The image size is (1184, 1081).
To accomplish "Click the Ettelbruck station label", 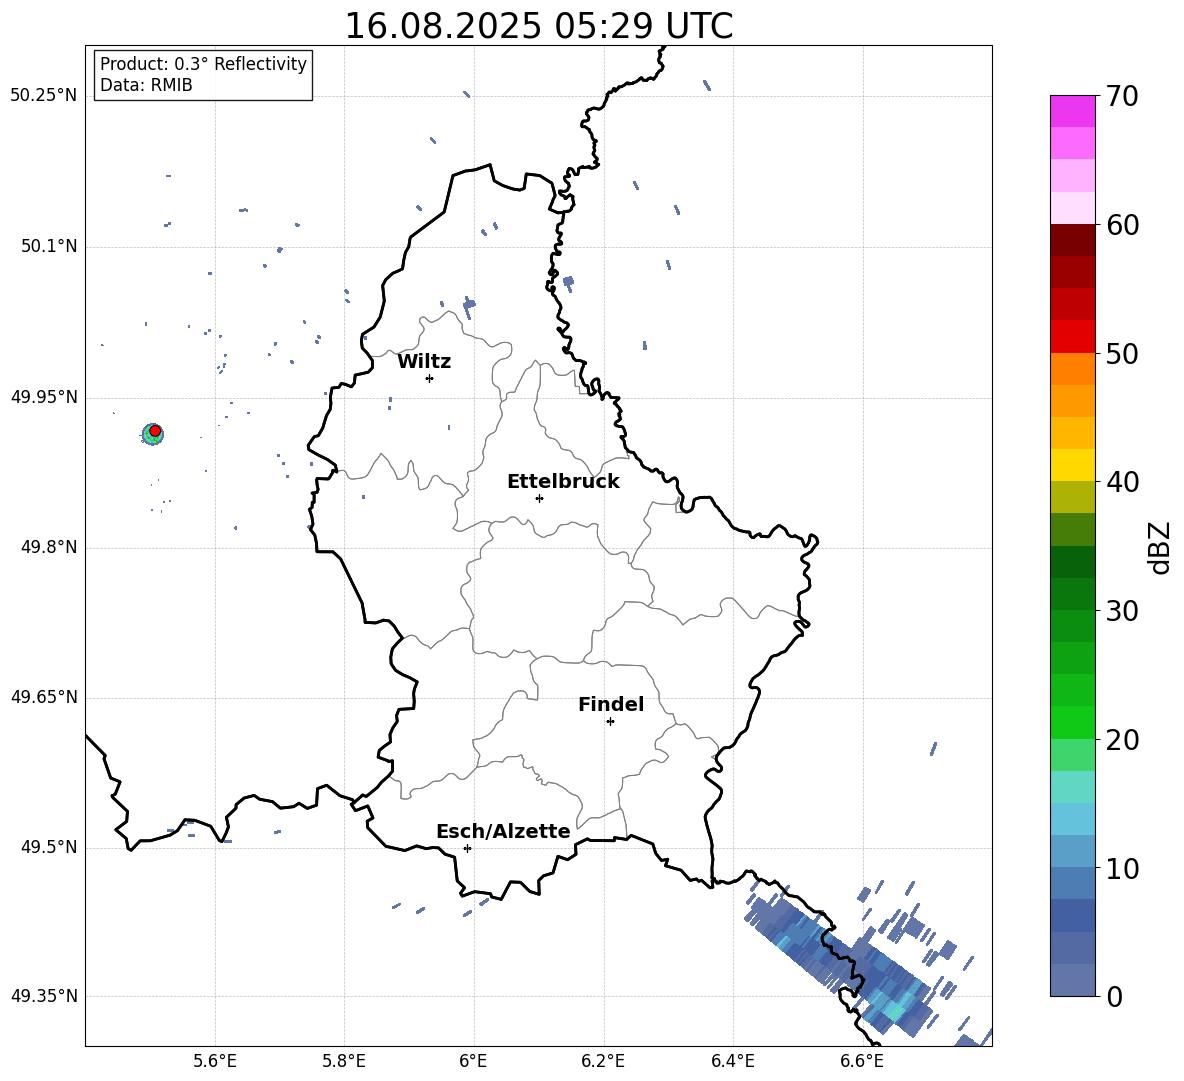I will pos(563,482).
